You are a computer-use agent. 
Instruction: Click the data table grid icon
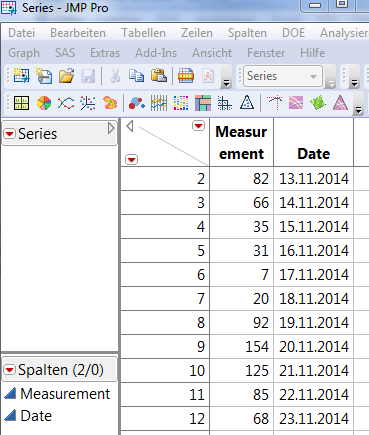tap(186, 76)
